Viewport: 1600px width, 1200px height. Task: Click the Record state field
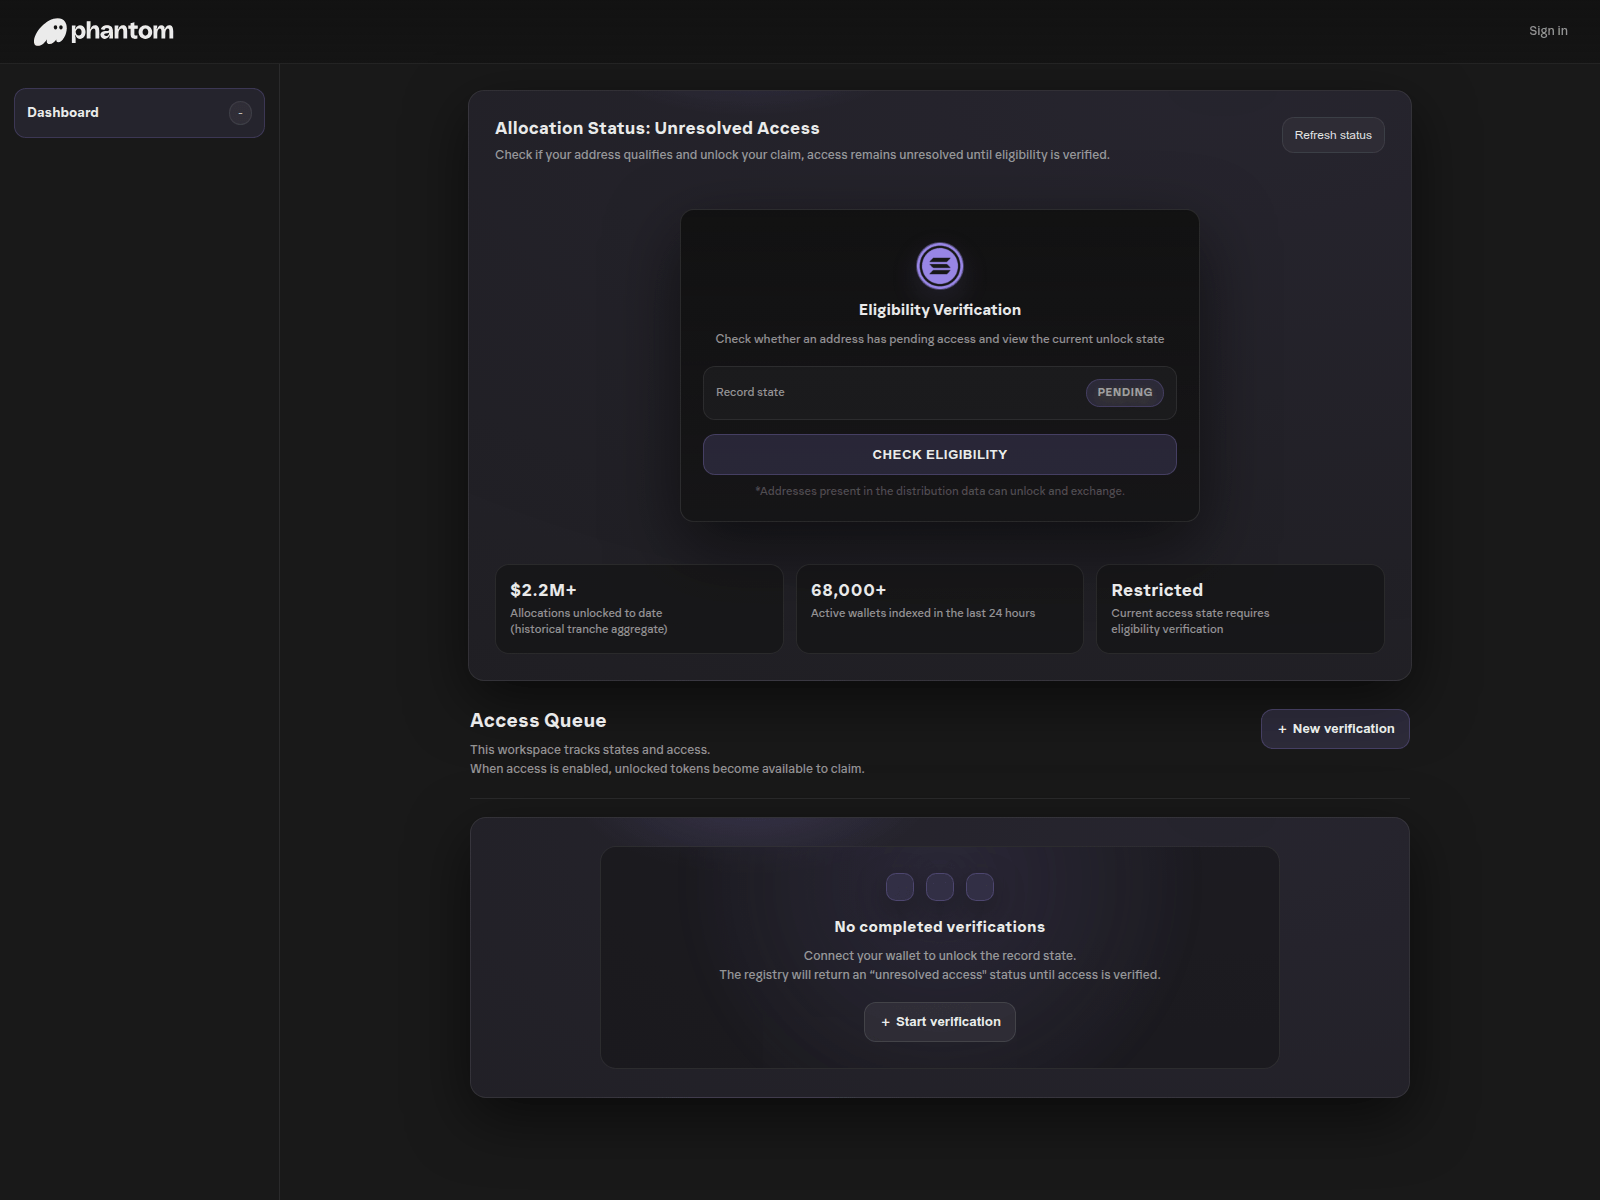tap(880, 392)
